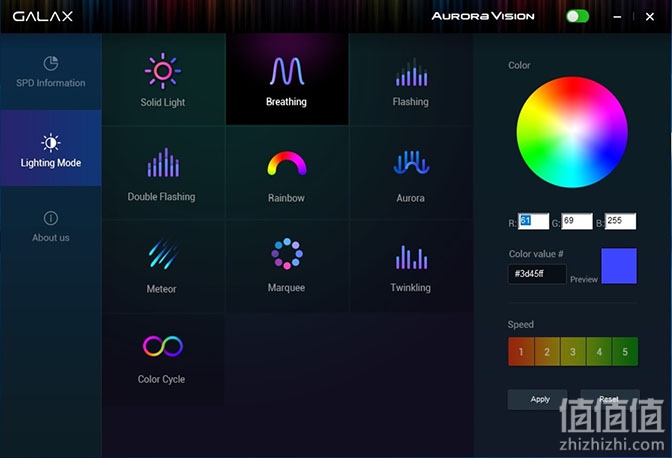Click the Twinkling label text
672x458 pixels.
pos(411,287)
